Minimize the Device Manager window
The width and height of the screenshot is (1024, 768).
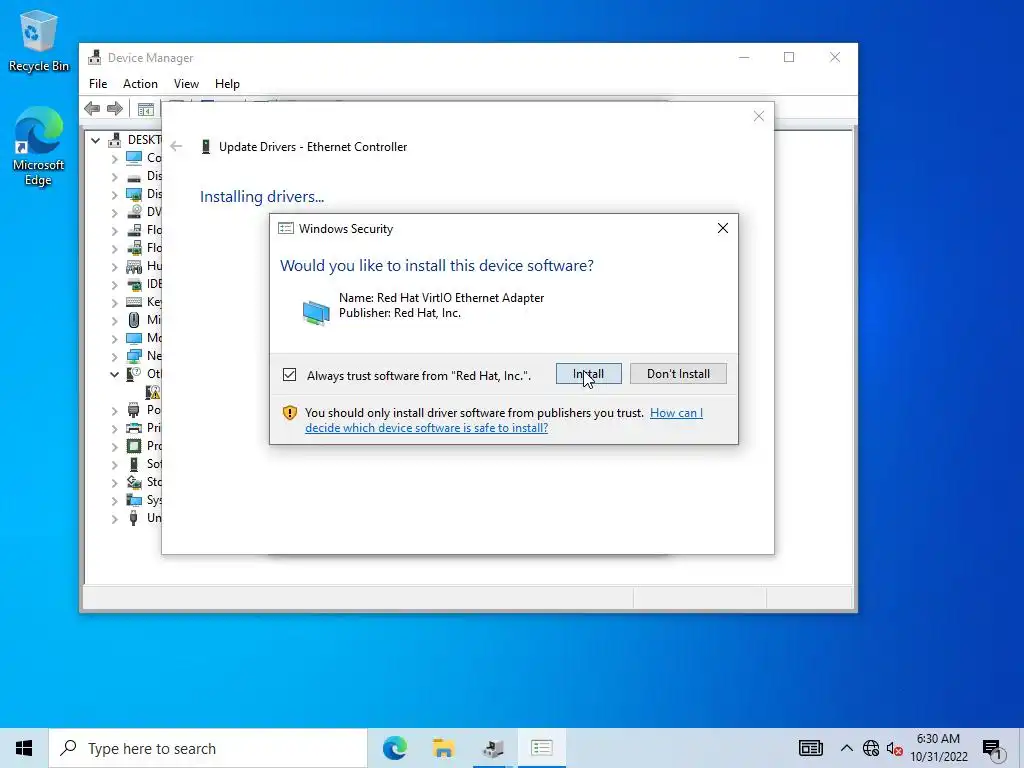point(744,57)
